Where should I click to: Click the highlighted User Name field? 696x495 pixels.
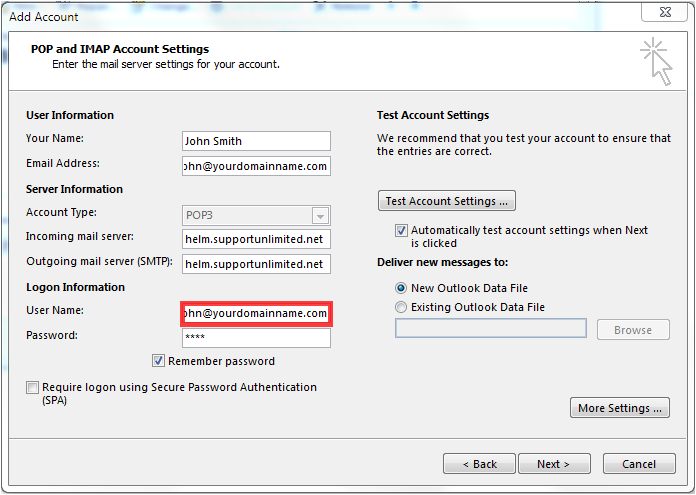point(256,314)
